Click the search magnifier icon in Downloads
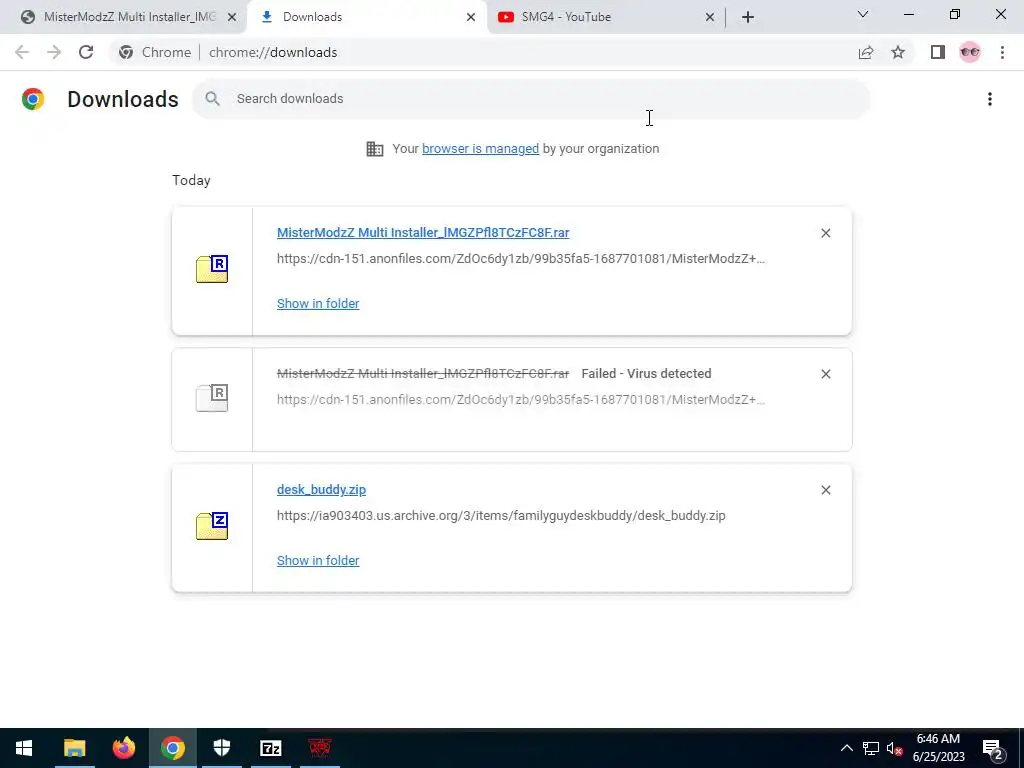This screenshot has height=768, width=1024. pyautogui.click(x=212, y=99)
